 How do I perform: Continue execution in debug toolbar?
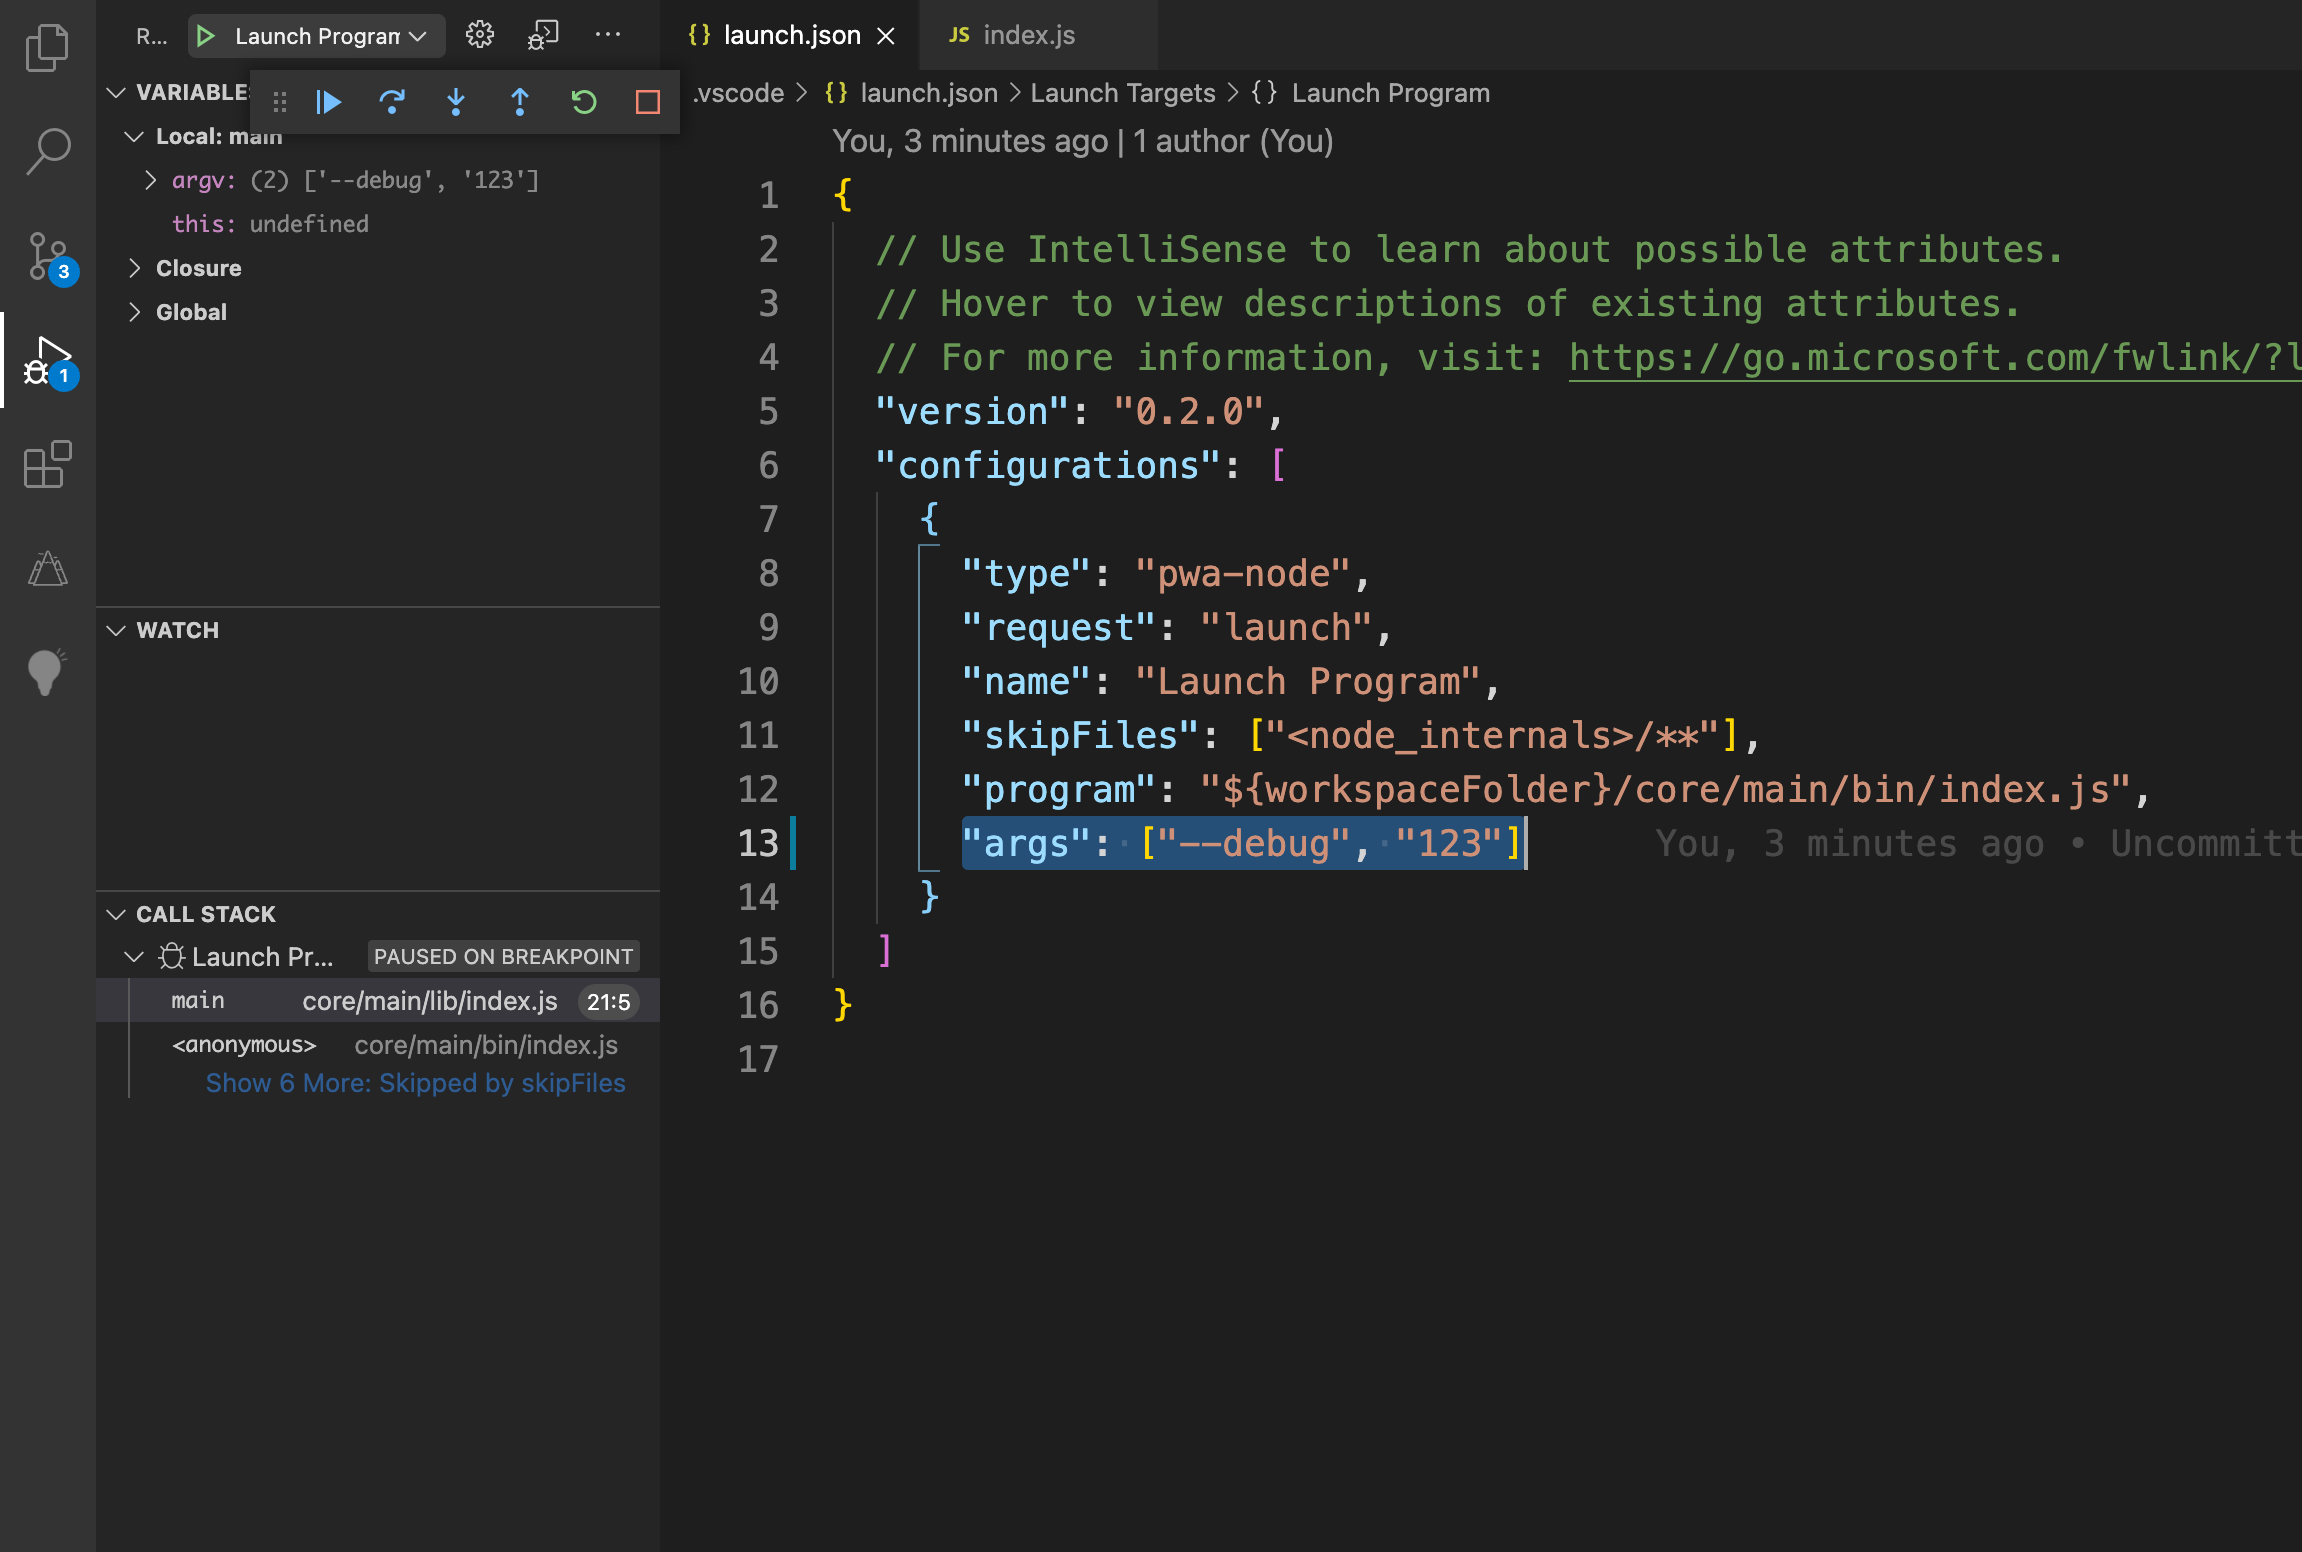[x=328, y=102]
